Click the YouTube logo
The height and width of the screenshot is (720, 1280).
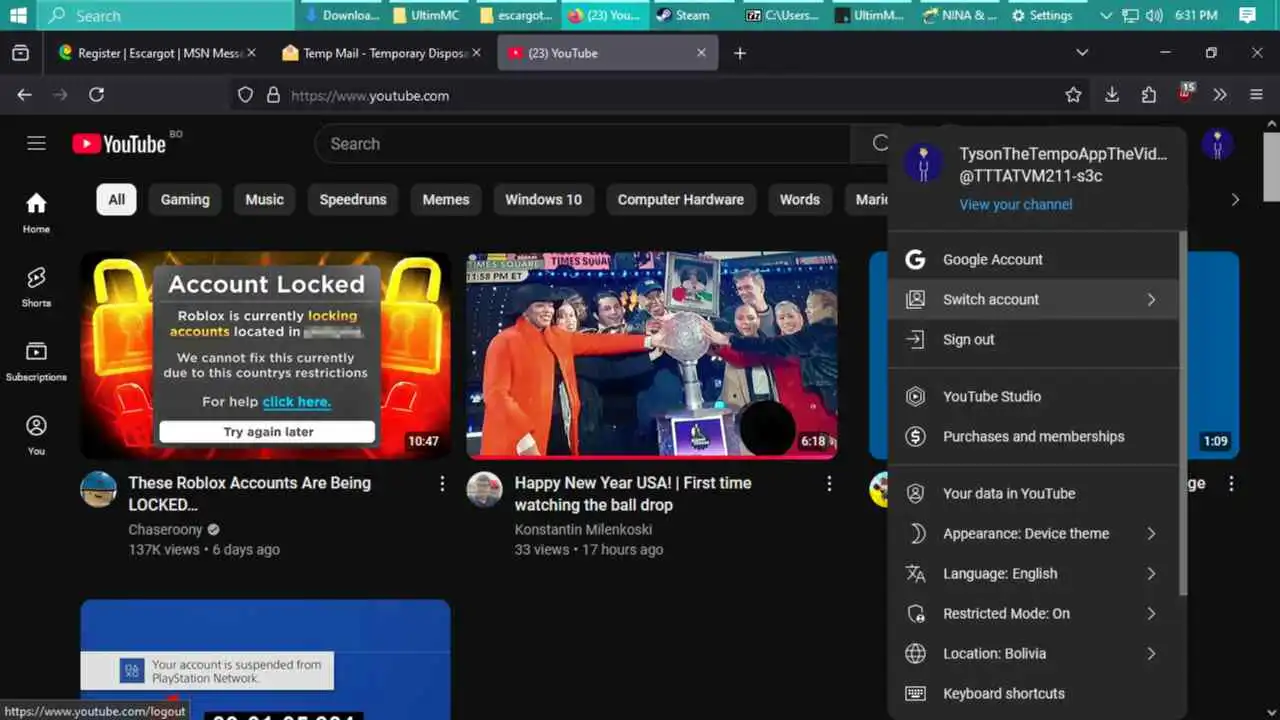coord(119,144)
